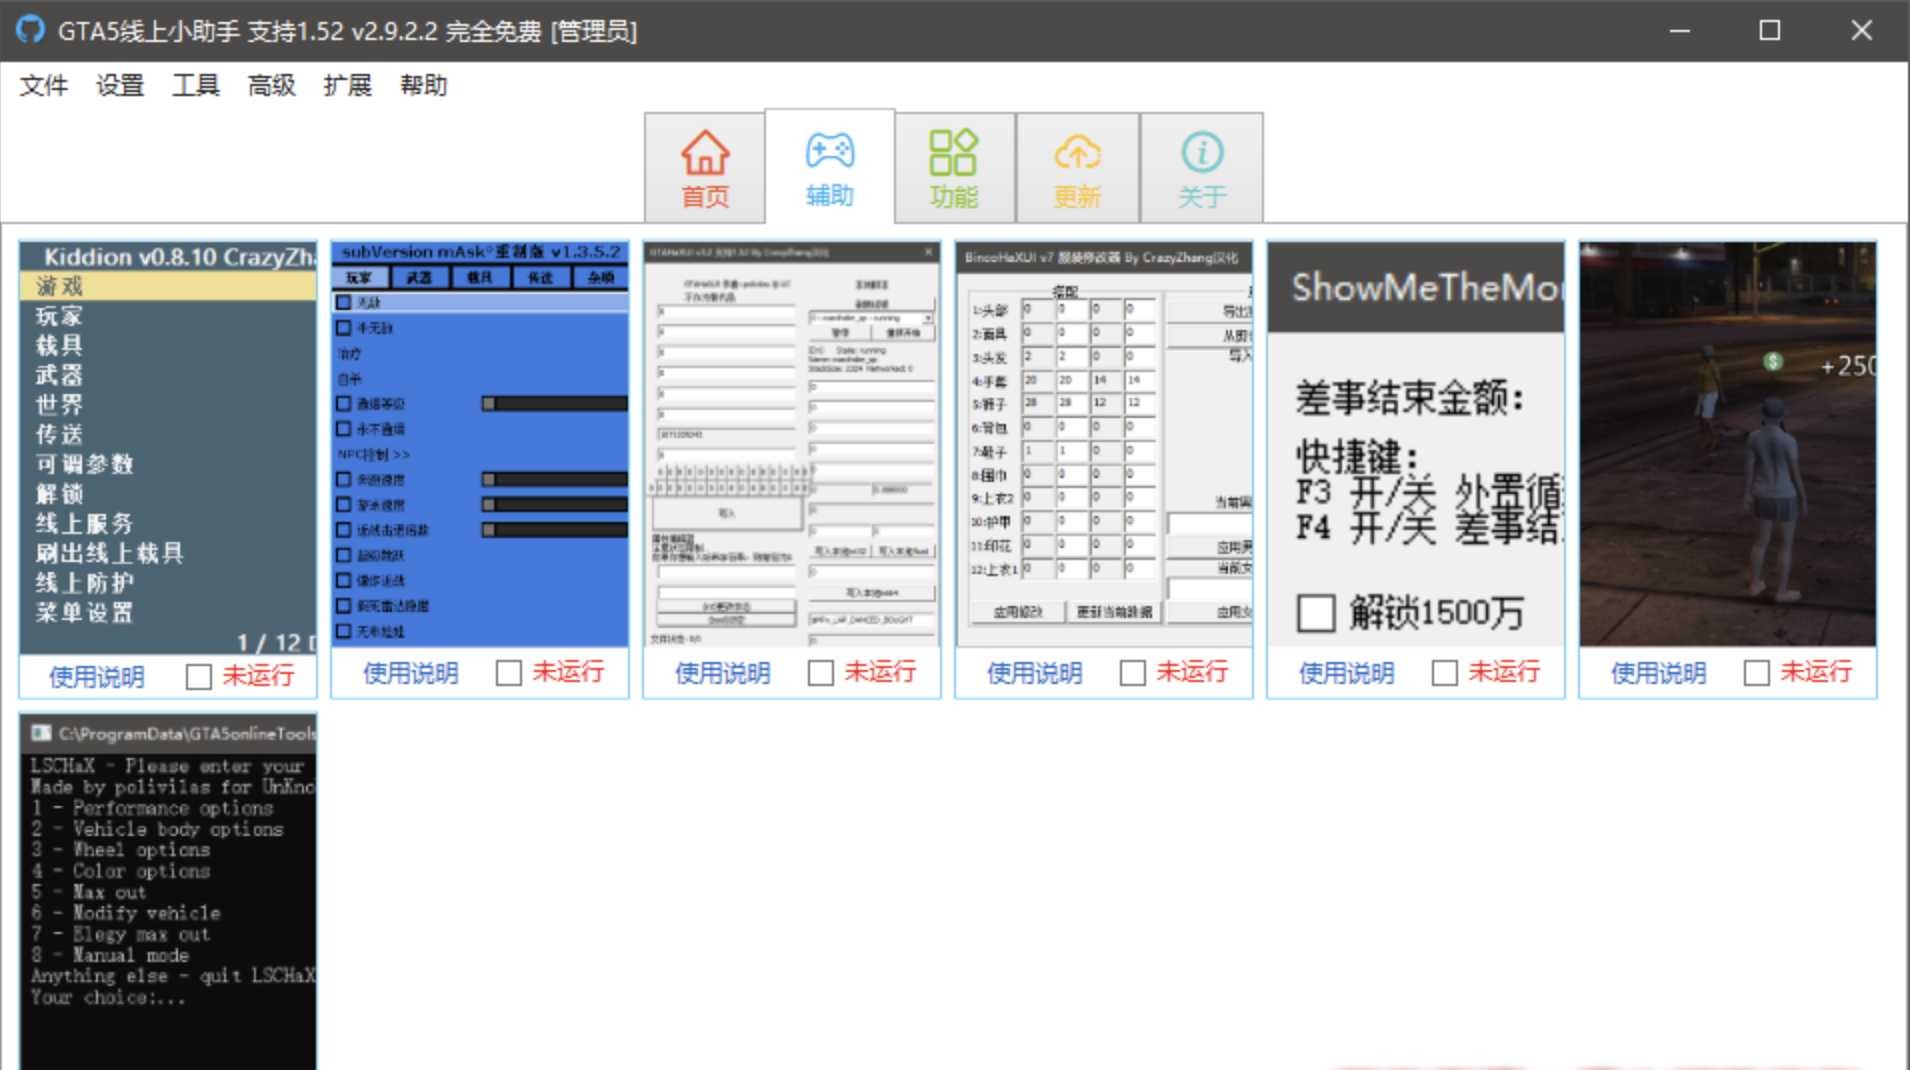Open 使用说明 for Kiddion tool

pos(97,677)
